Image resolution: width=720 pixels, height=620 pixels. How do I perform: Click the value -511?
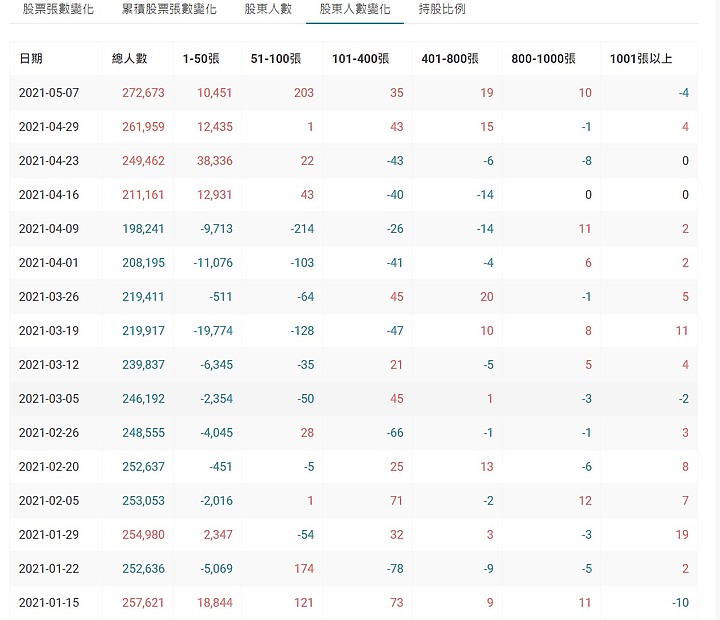[221, 297]
